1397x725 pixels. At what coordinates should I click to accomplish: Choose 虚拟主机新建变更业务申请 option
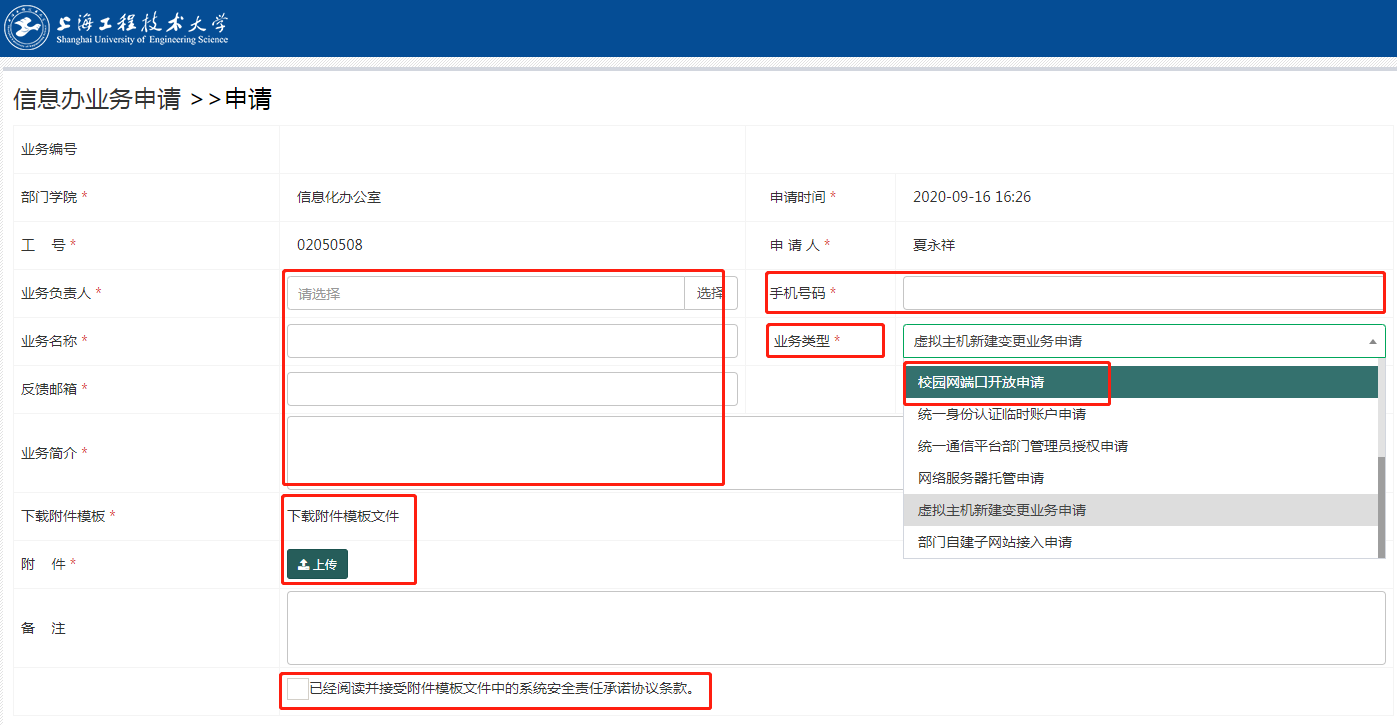(x=1001, y=510)
